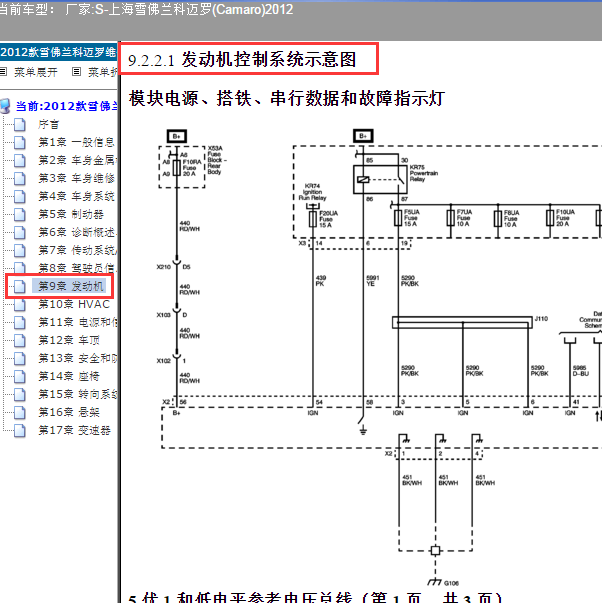
Task: Open 第12章 车顶 chapter
Action: tap(69, 340)
